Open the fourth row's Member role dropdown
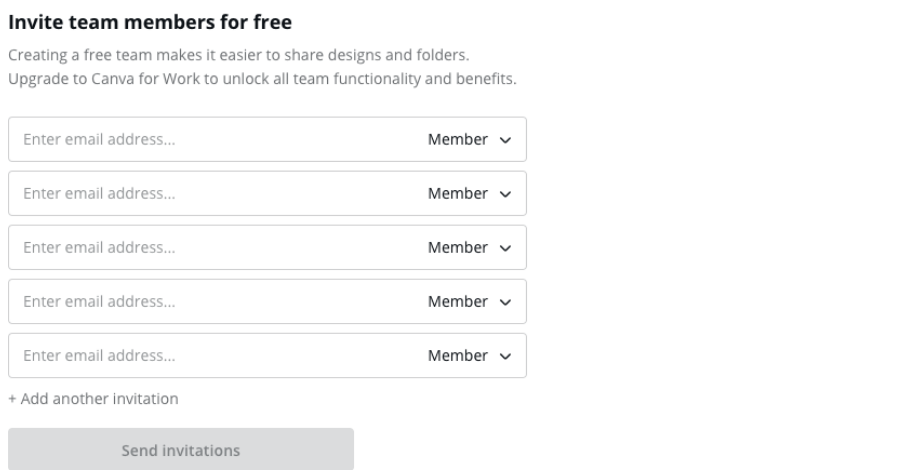The image size is (900, 470). [x=468, y=302]
